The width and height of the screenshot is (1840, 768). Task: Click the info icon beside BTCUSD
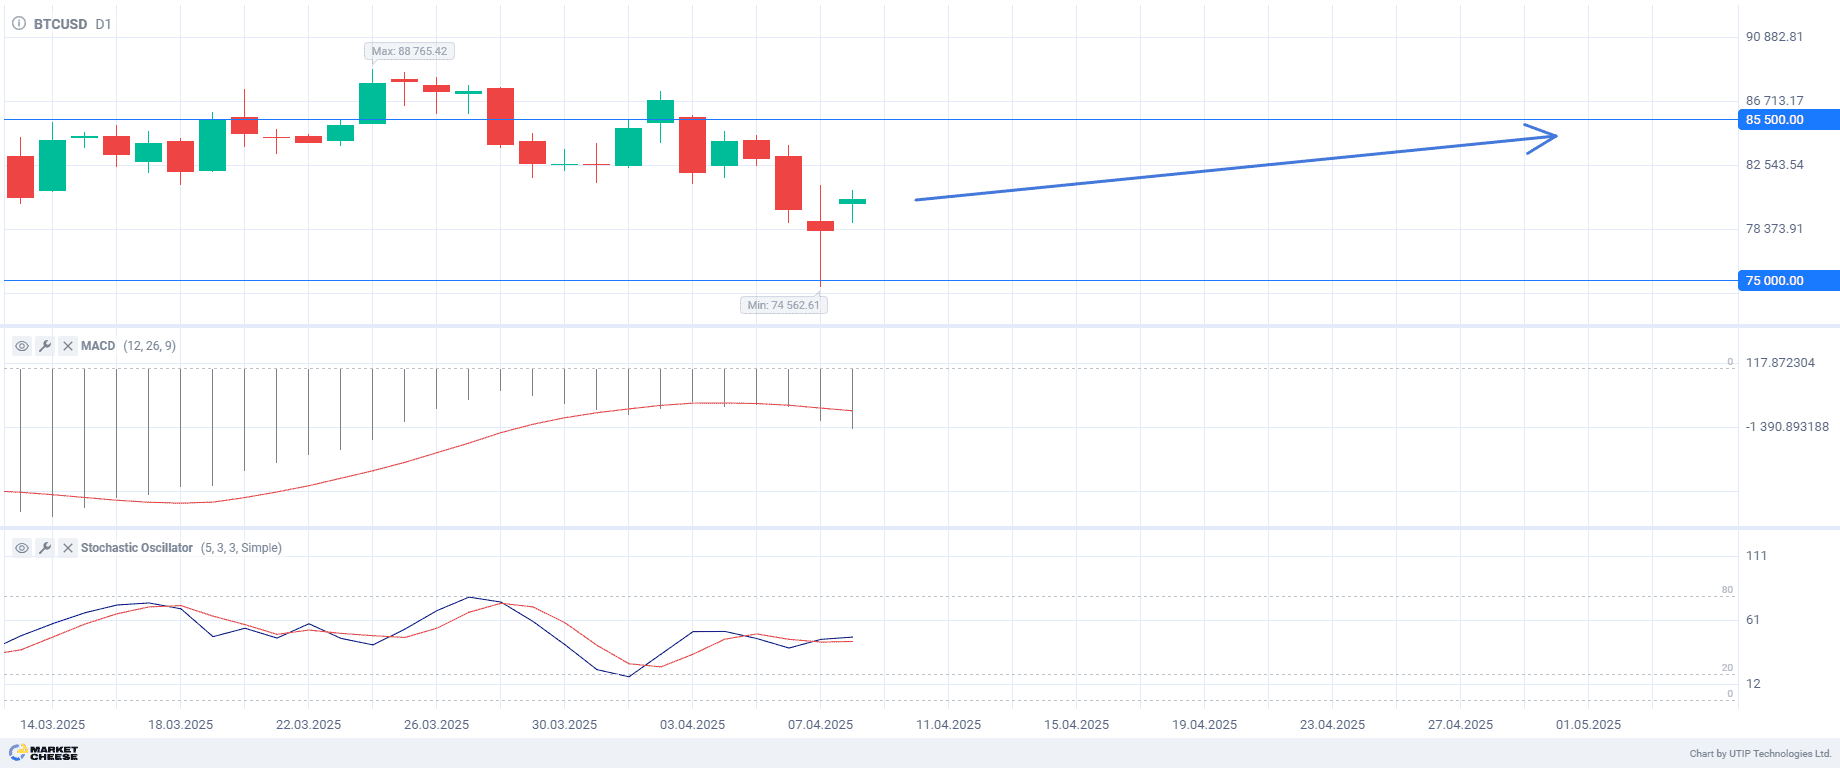click(18, 23)
